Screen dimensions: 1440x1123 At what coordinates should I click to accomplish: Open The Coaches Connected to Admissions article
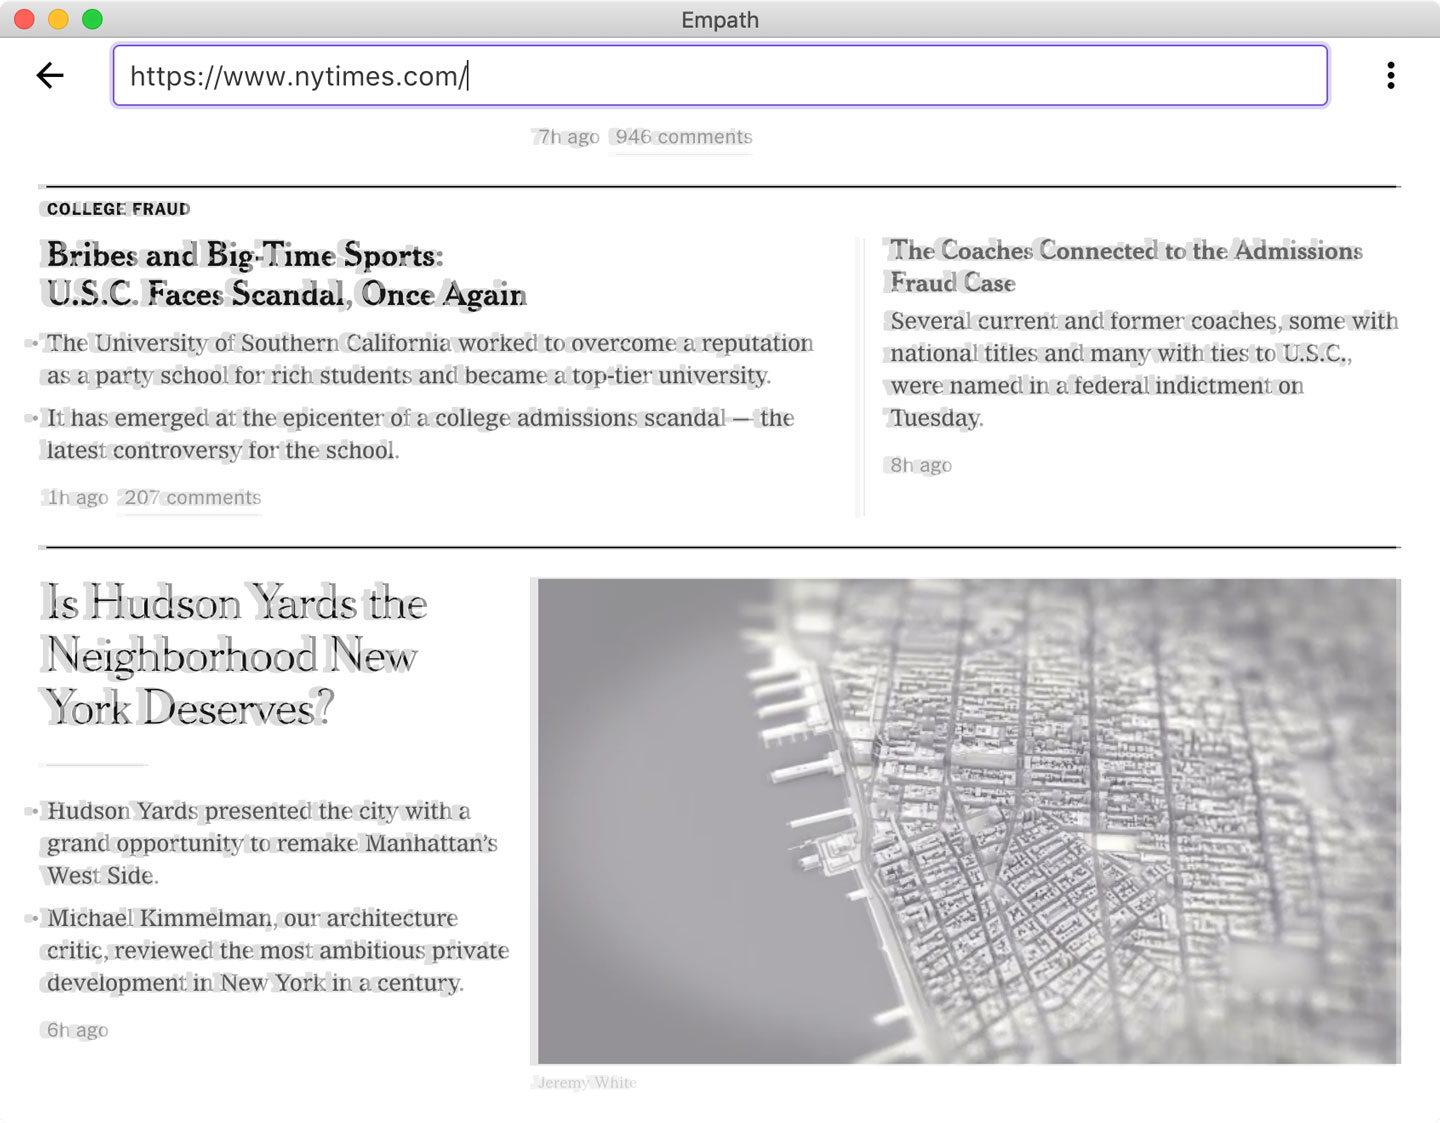1126,266
